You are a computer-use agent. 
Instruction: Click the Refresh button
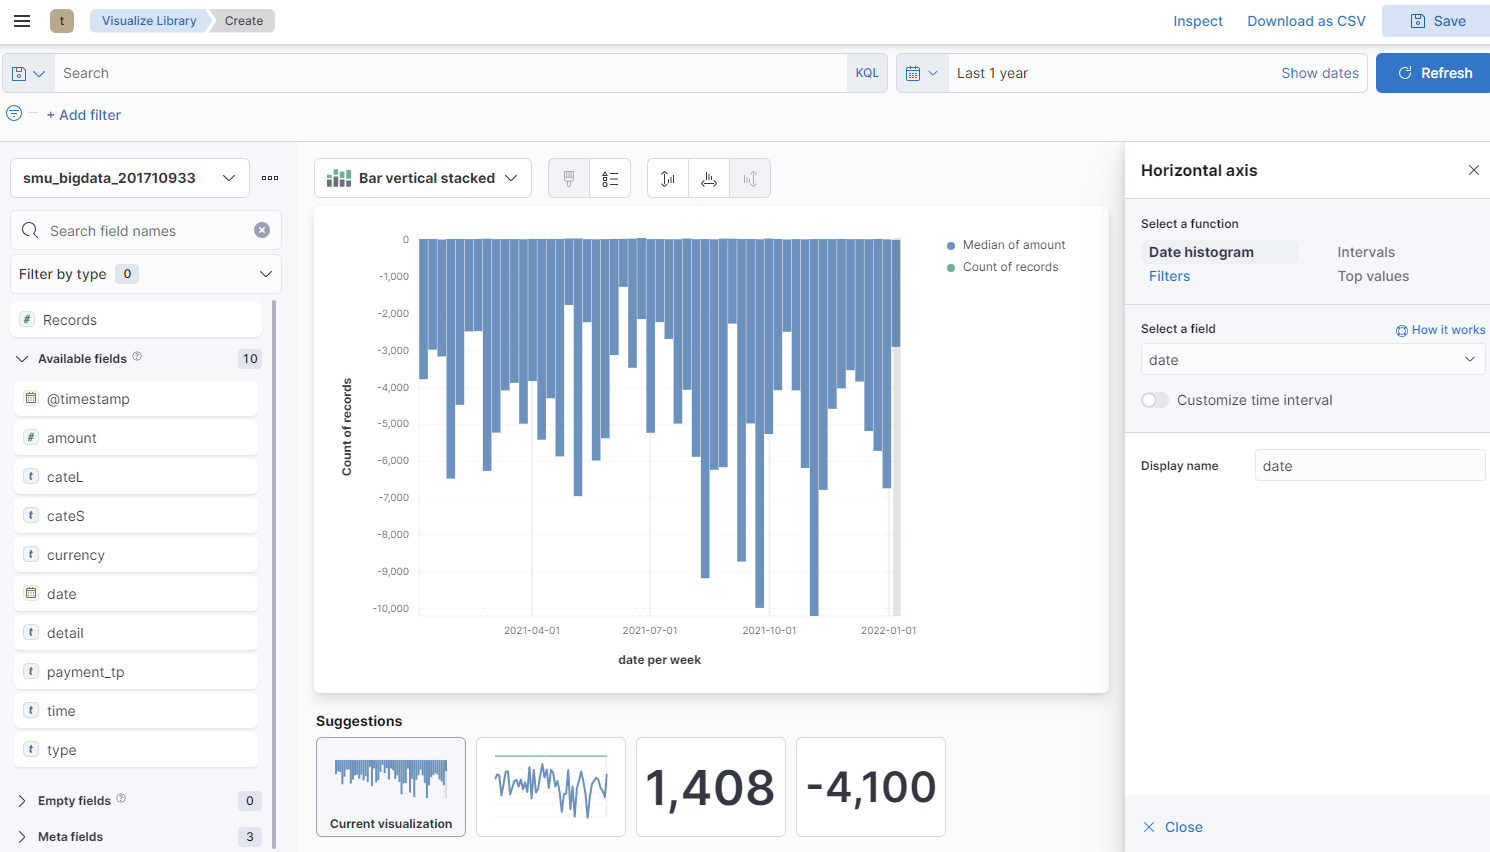pos(1433,73)
